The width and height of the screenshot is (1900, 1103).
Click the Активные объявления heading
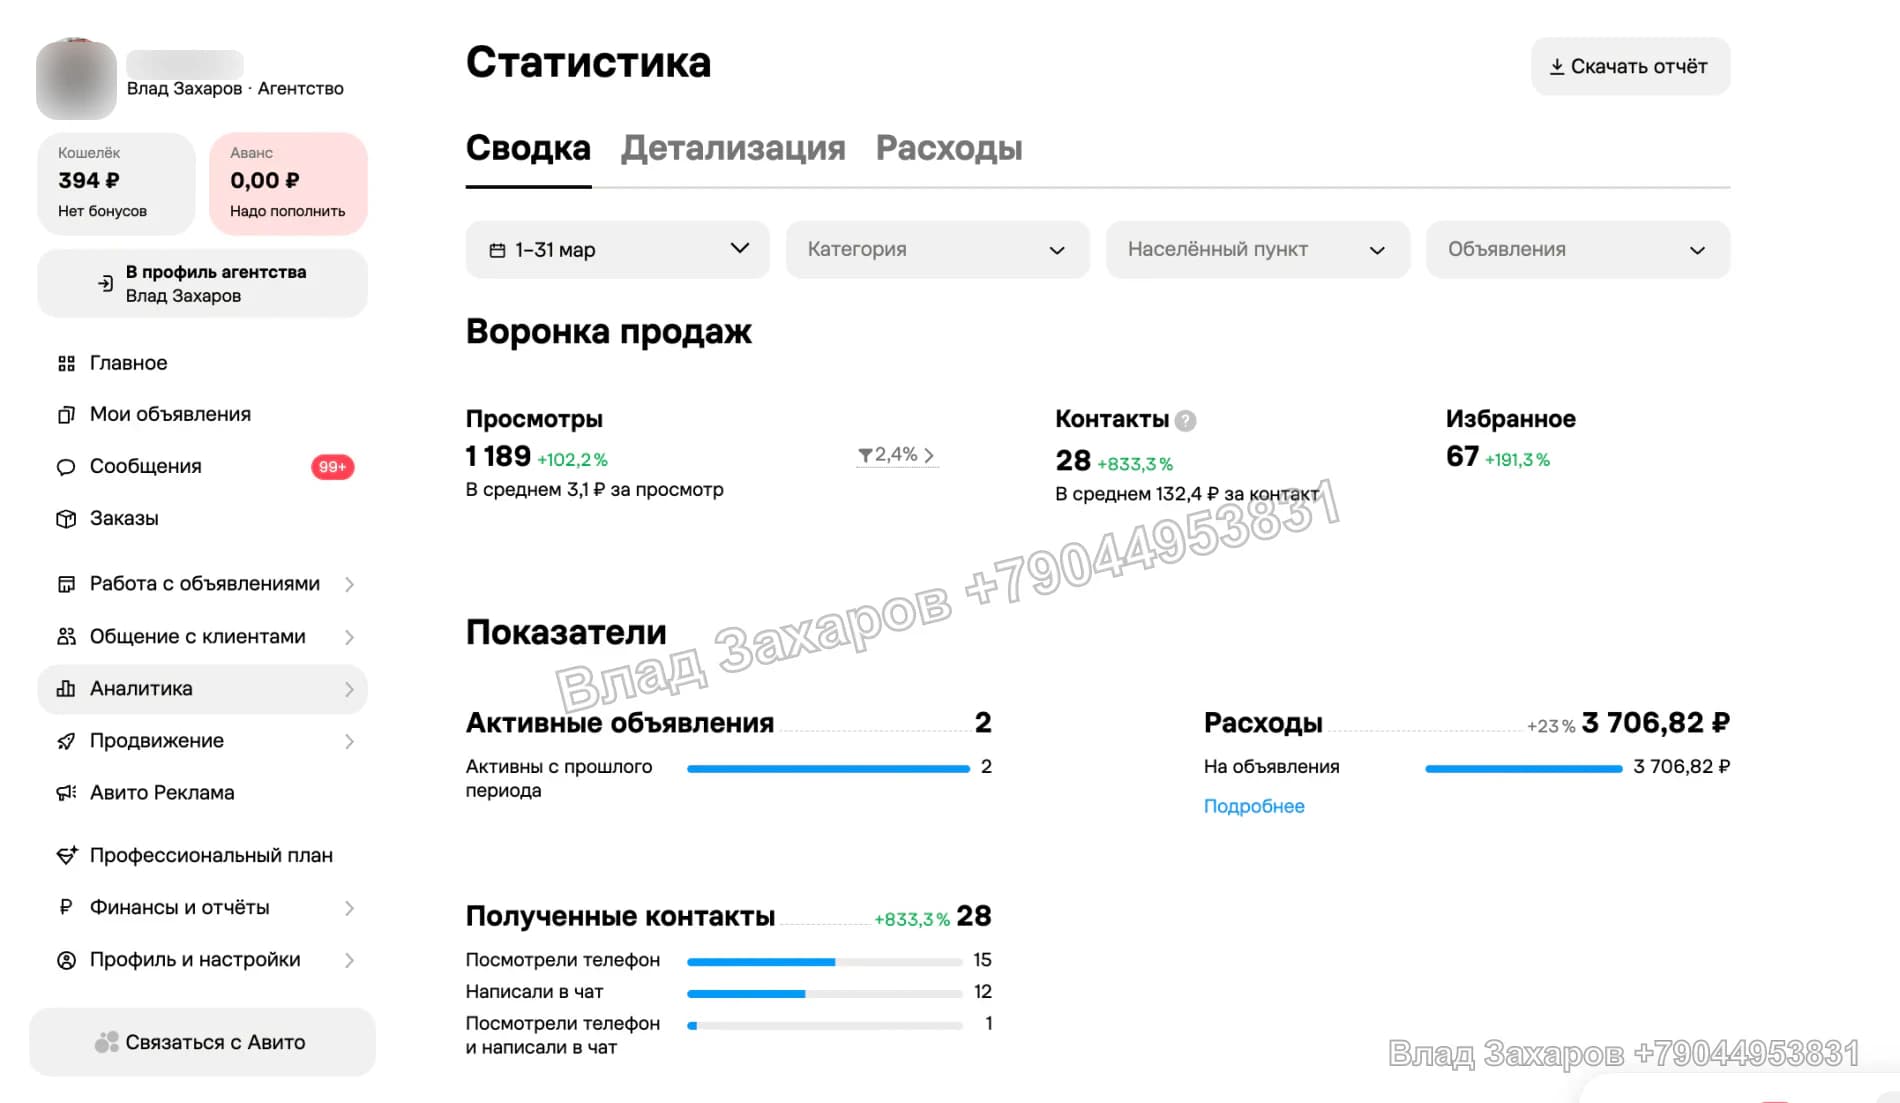click(620, 723)
